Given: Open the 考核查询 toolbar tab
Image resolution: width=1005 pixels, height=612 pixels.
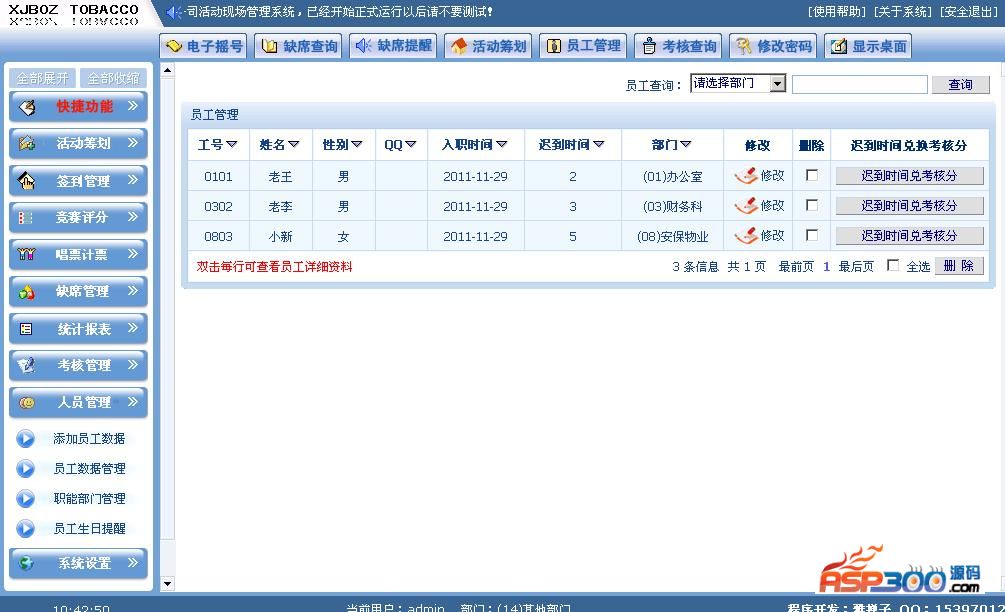Looking at the screenshot, I should click(678, 46).
